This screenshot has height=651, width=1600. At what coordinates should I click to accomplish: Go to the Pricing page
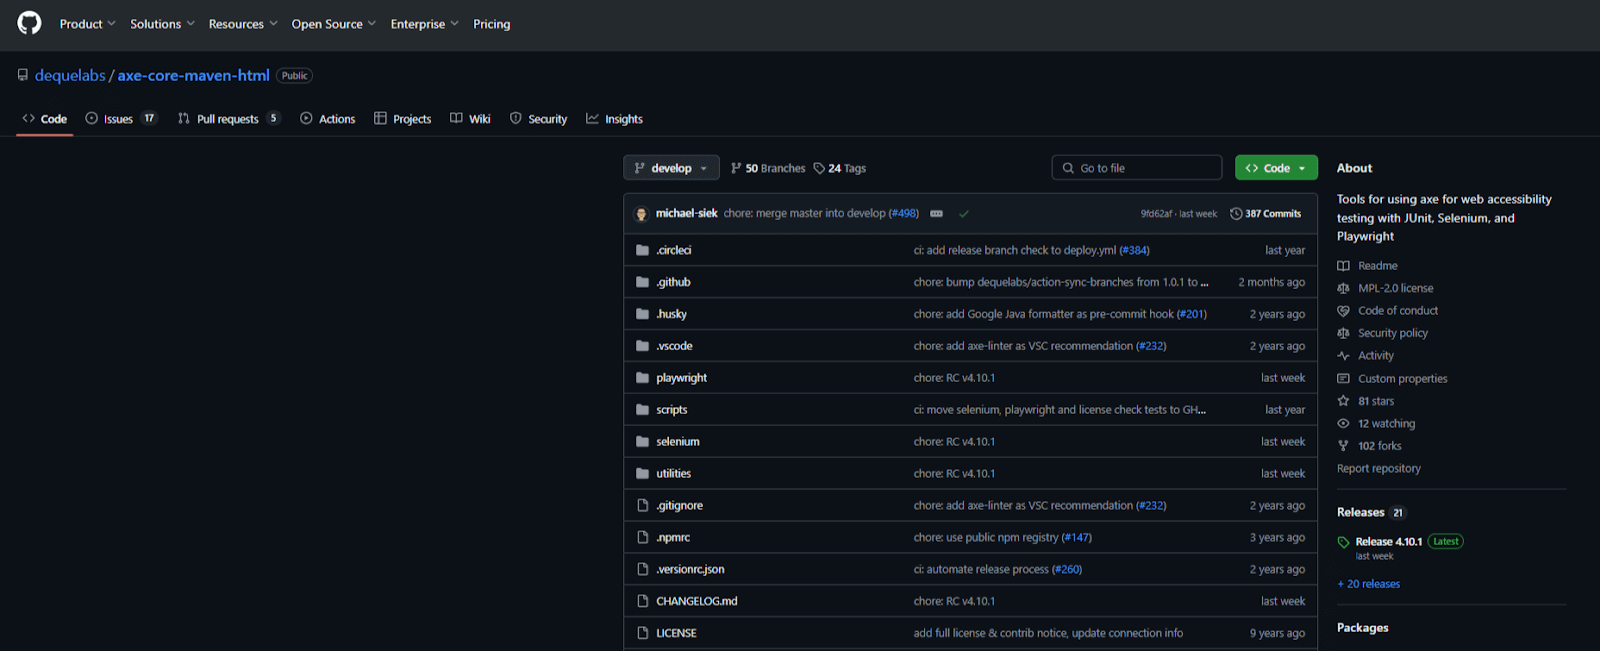491,24
